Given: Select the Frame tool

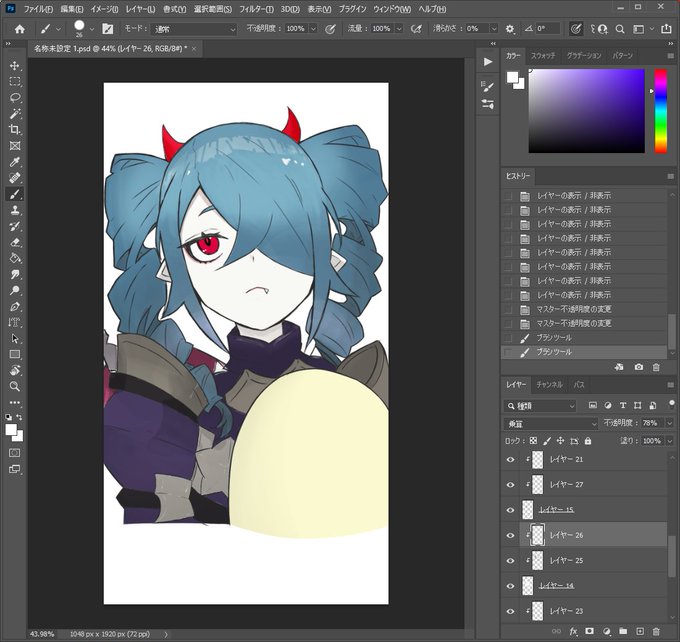Looking at the screenshot, I should click(15, 146).
